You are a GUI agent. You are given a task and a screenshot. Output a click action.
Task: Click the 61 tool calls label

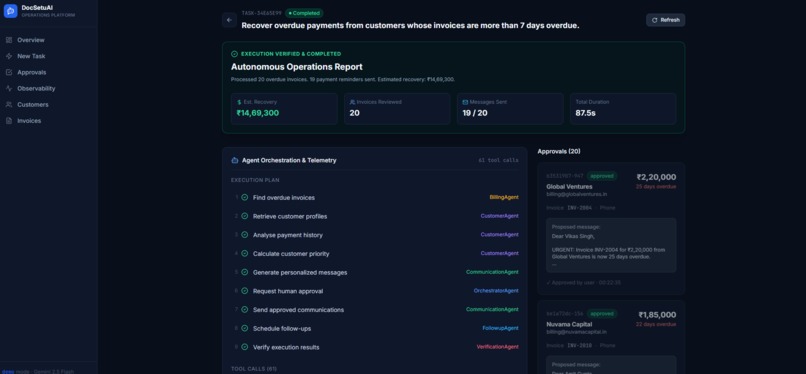(x=498, y=161)
